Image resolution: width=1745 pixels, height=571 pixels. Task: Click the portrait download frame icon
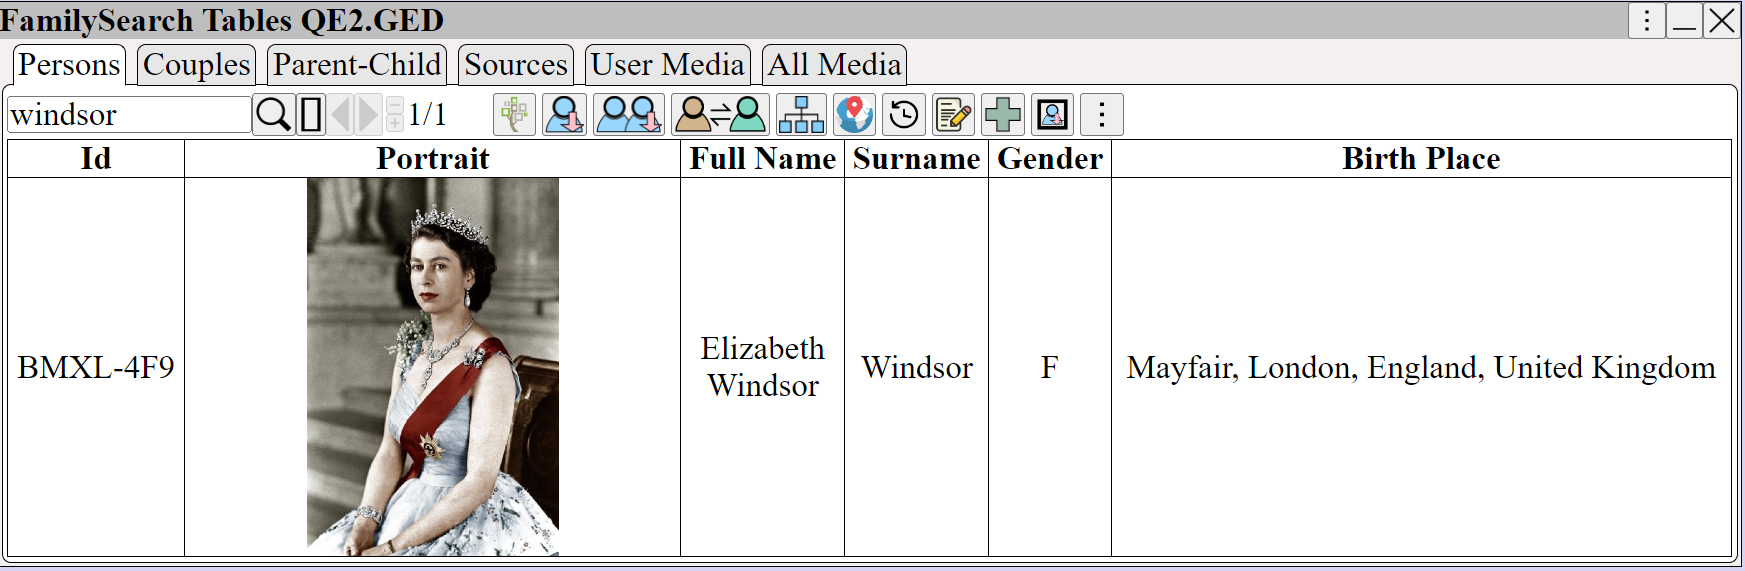click(1052, 114)
